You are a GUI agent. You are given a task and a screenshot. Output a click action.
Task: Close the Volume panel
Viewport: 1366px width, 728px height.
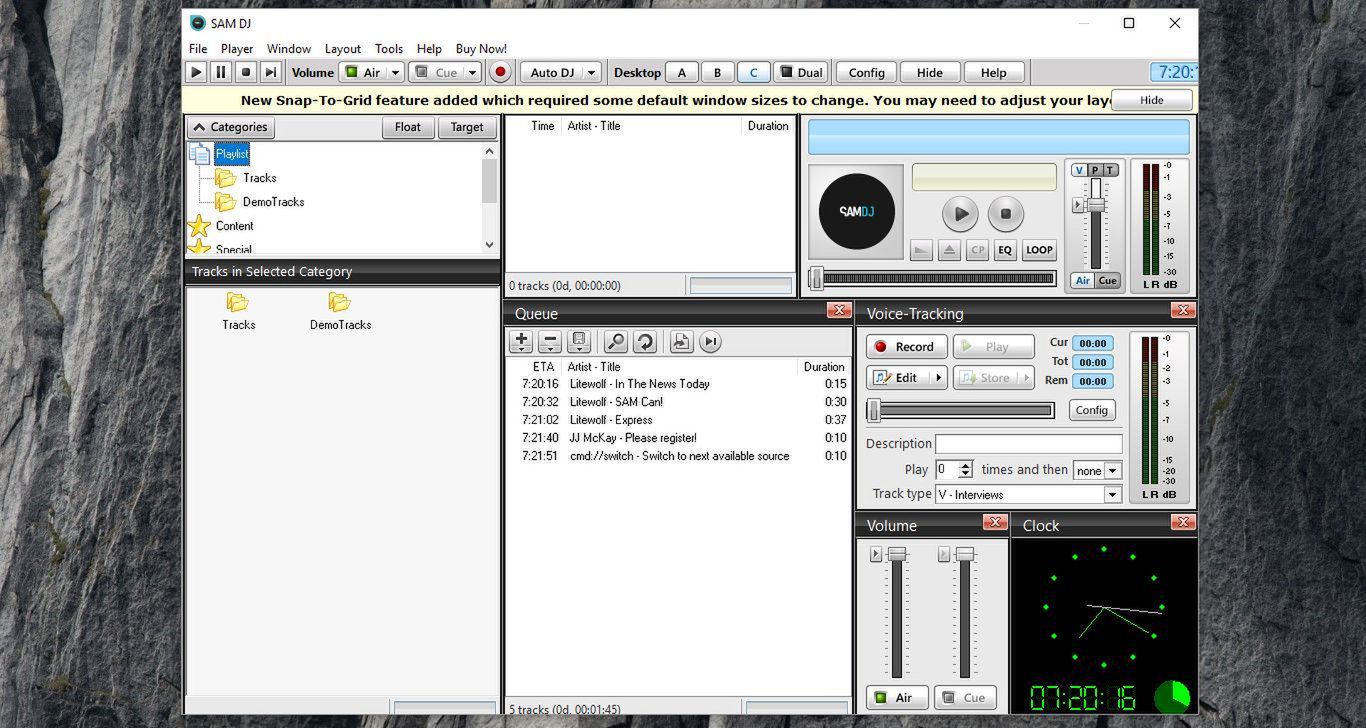[x=994, y=523]
